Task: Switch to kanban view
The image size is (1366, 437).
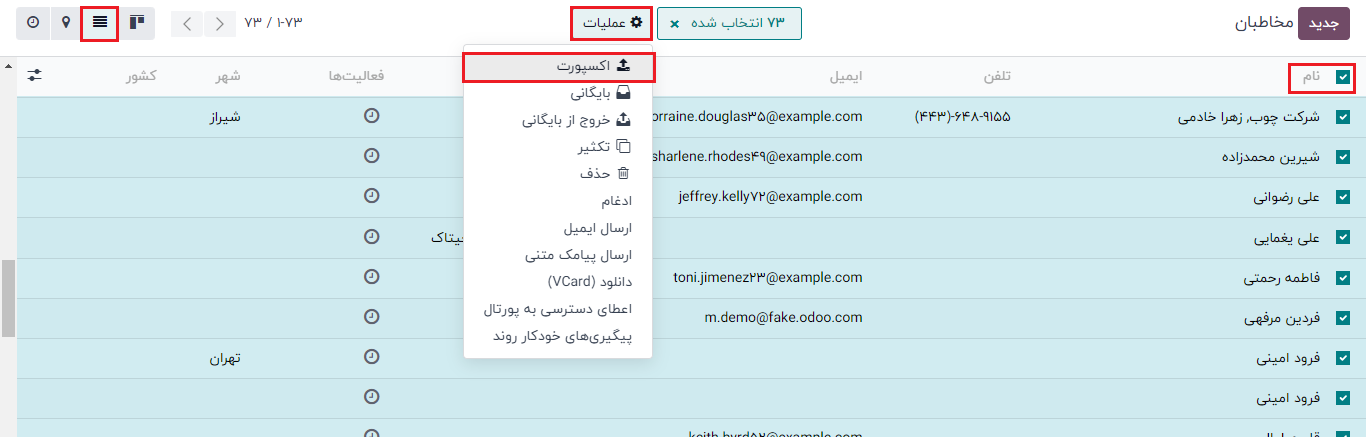Action: [136, 22]
